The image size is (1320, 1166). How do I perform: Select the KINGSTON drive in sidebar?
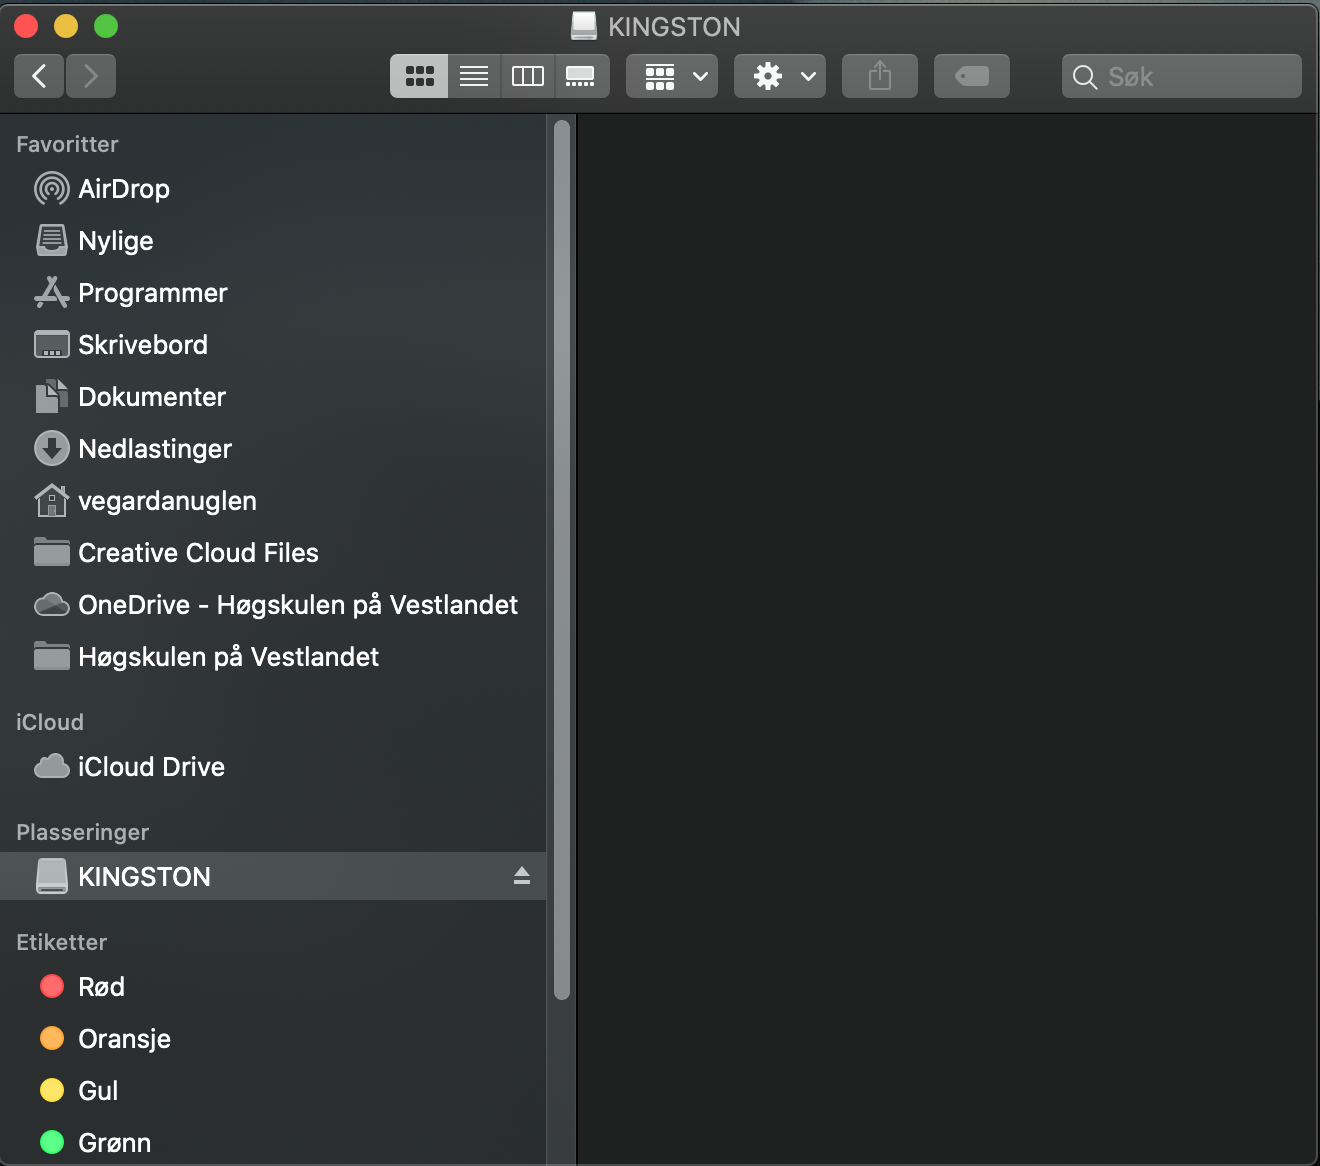point(273,876)
